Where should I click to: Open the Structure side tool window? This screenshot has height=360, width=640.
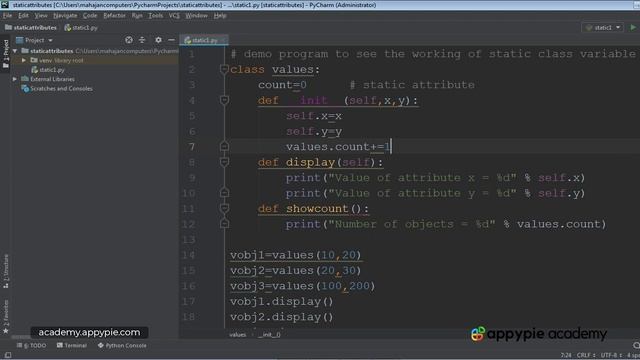pyautogui.click(x=5, y=271)
